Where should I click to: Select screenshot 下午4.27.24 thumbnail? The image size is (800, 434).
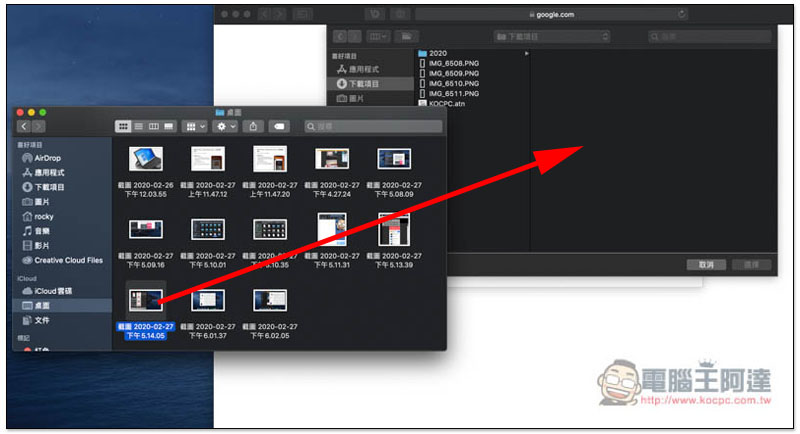point(332,159)
